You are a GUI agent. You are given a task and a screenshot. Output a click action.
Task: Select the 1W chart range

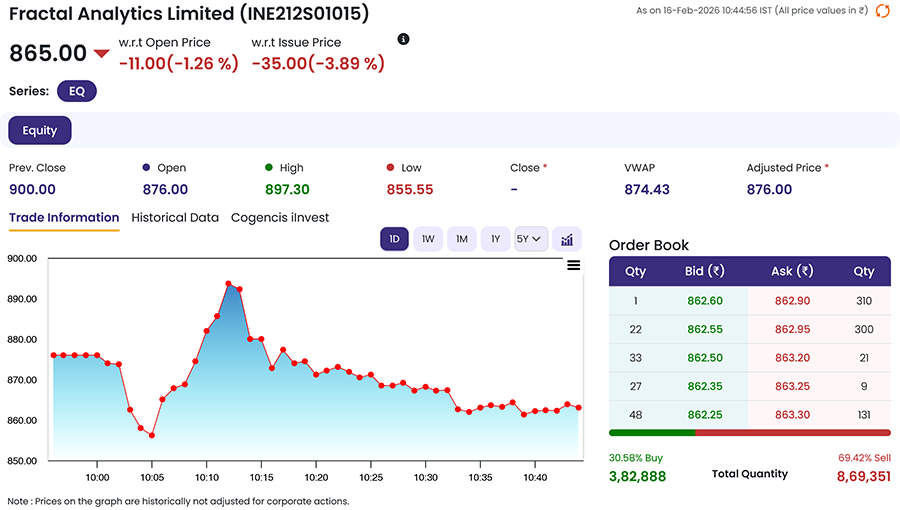coord(428,239)
